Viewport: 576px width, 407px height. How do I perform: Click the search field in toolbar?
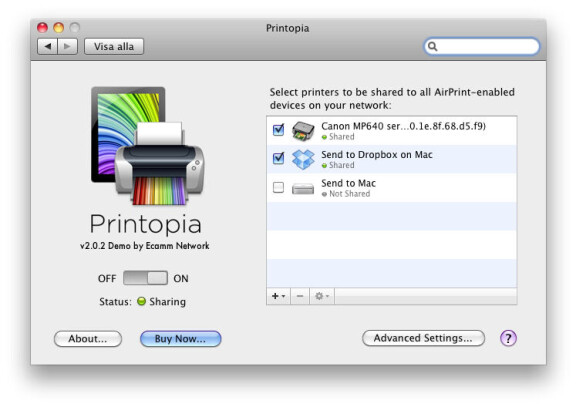point(482,46)
